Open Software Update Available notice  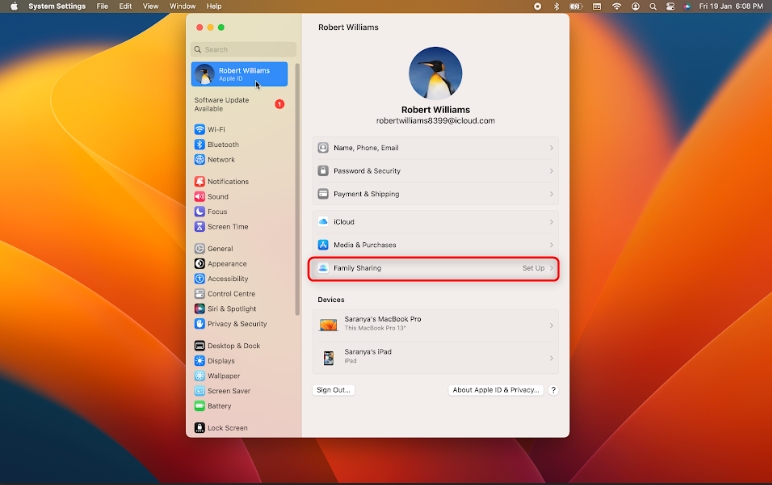pyautogui.click(x=239, y=104)
